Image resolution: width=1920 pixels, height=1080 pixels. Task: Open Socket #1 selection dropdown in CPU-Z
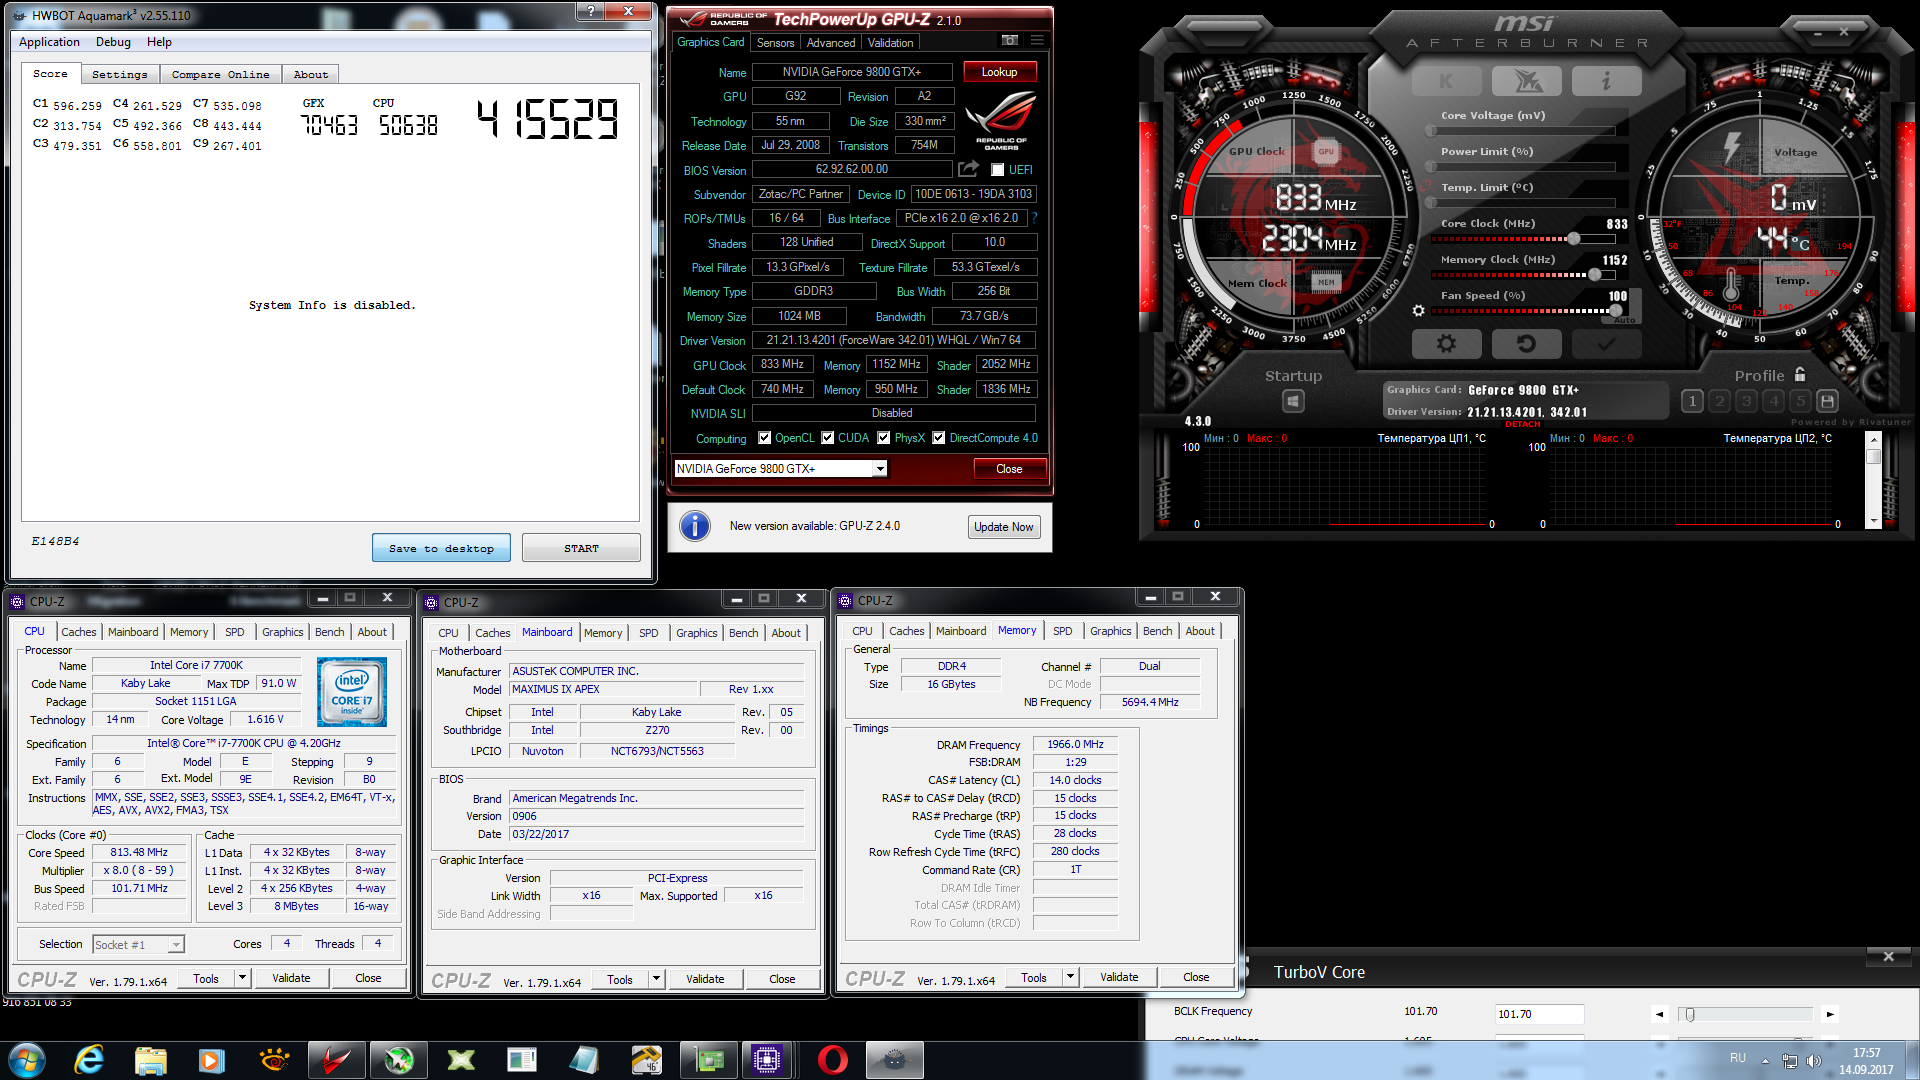coord(139,944)
